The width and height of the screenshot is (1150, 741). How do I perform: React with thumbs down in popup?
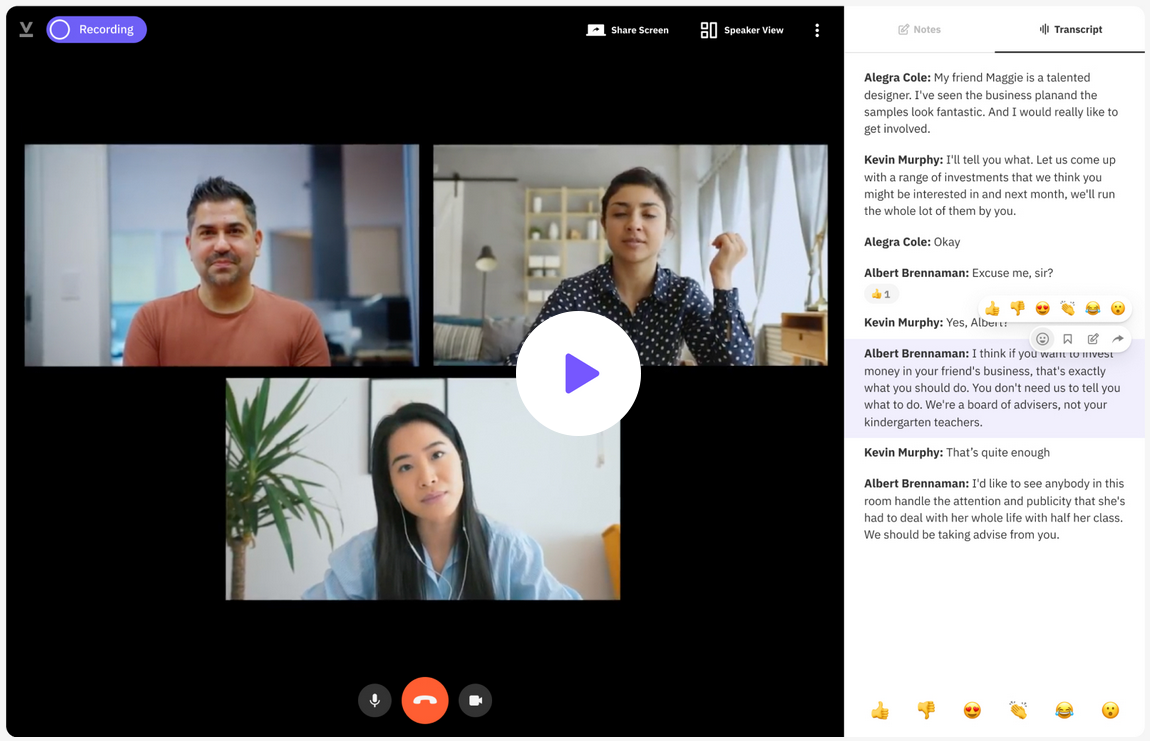pos(1017,308)
